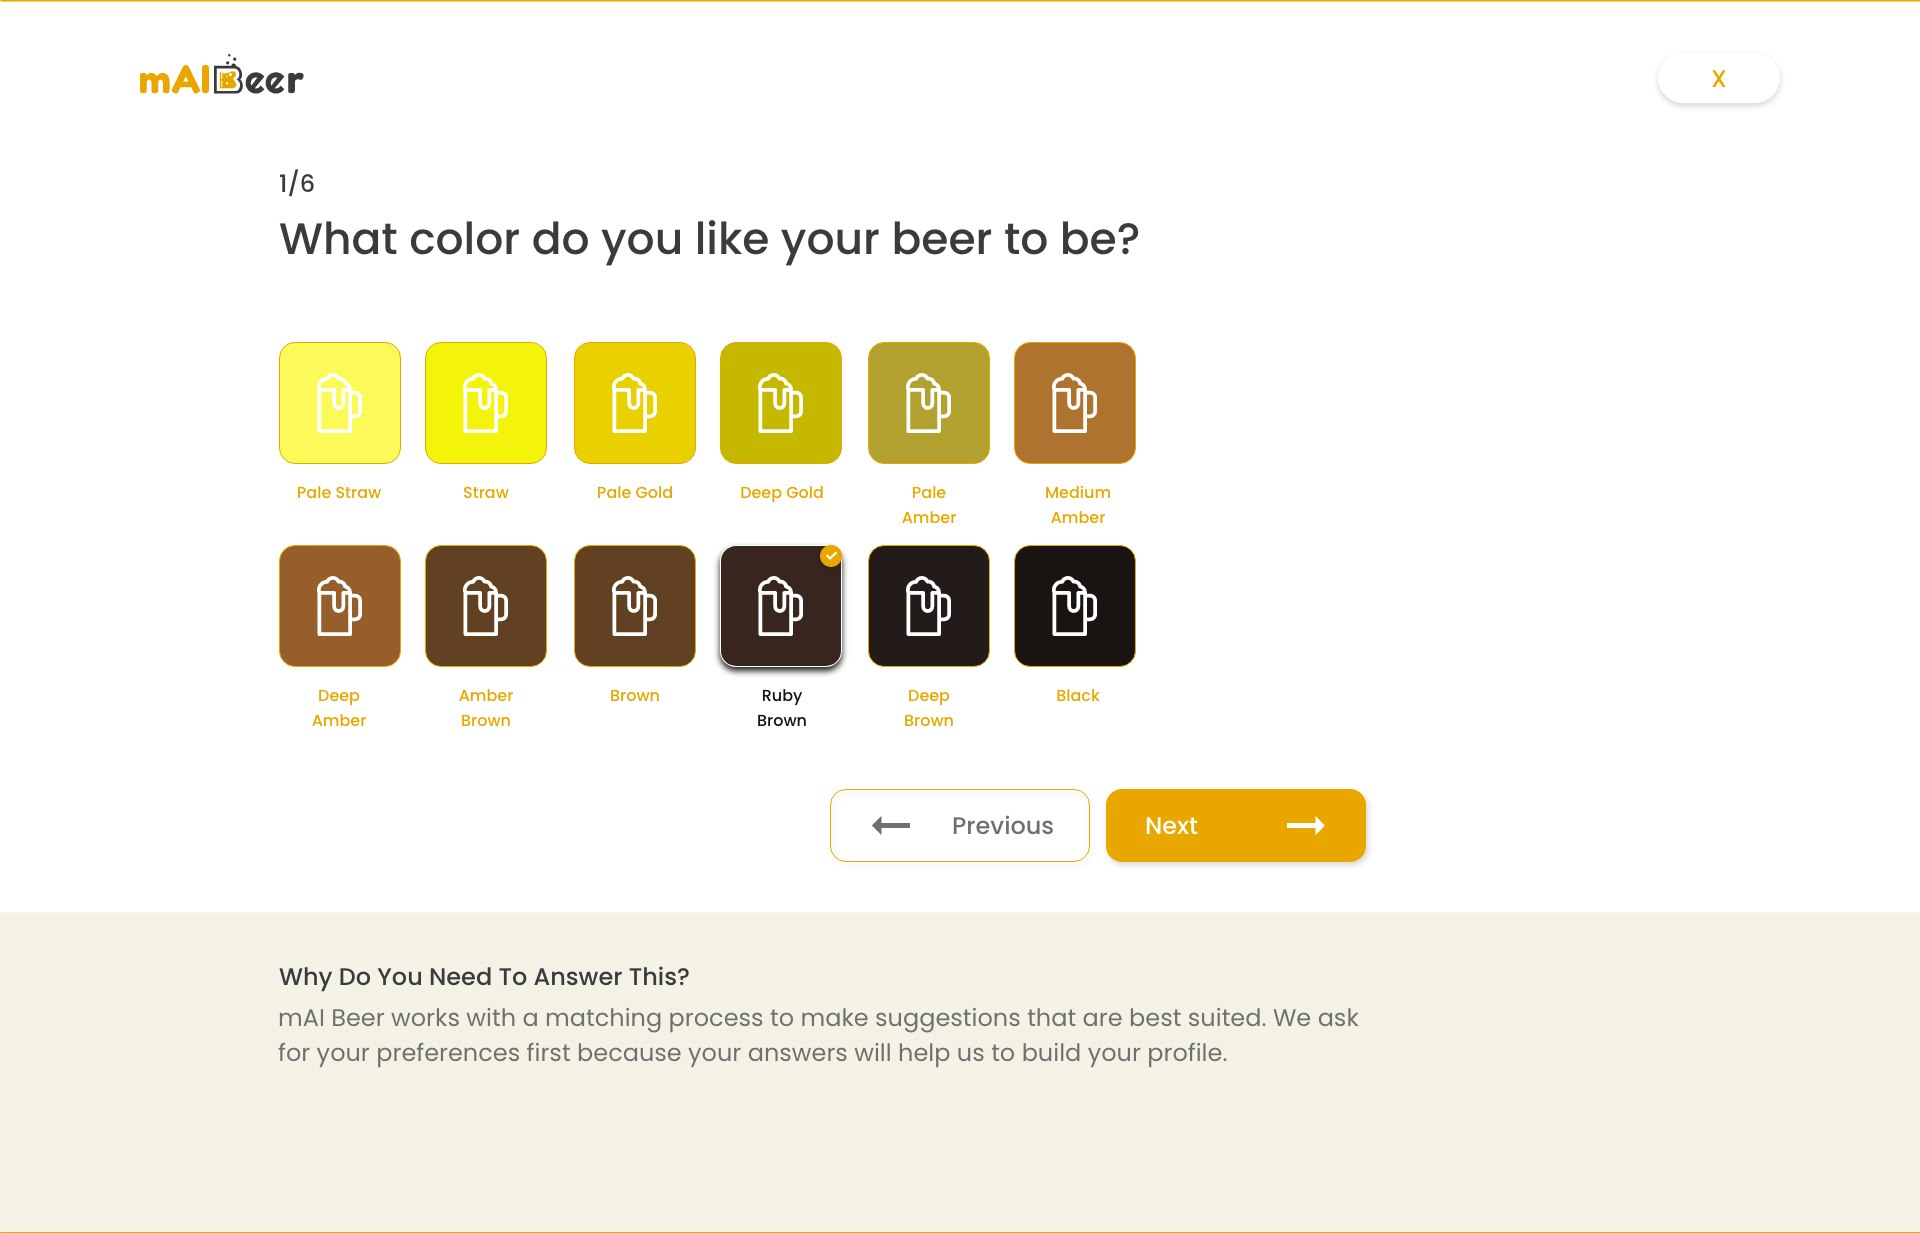Image resolution: width=1920 pixels, height=1233 pixels.
Task: Click the checkmark badge on Ruby Brown
Action: pyautogui.click(x=830, y=557)
